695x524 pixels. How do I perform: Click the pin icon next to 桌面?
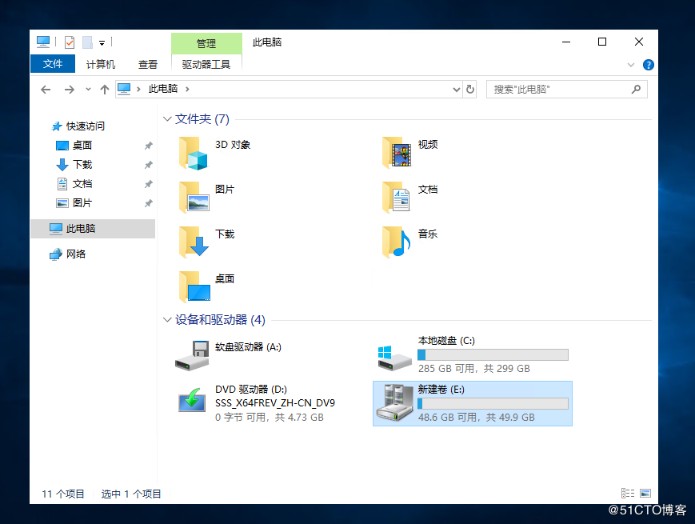coord(148,145)
